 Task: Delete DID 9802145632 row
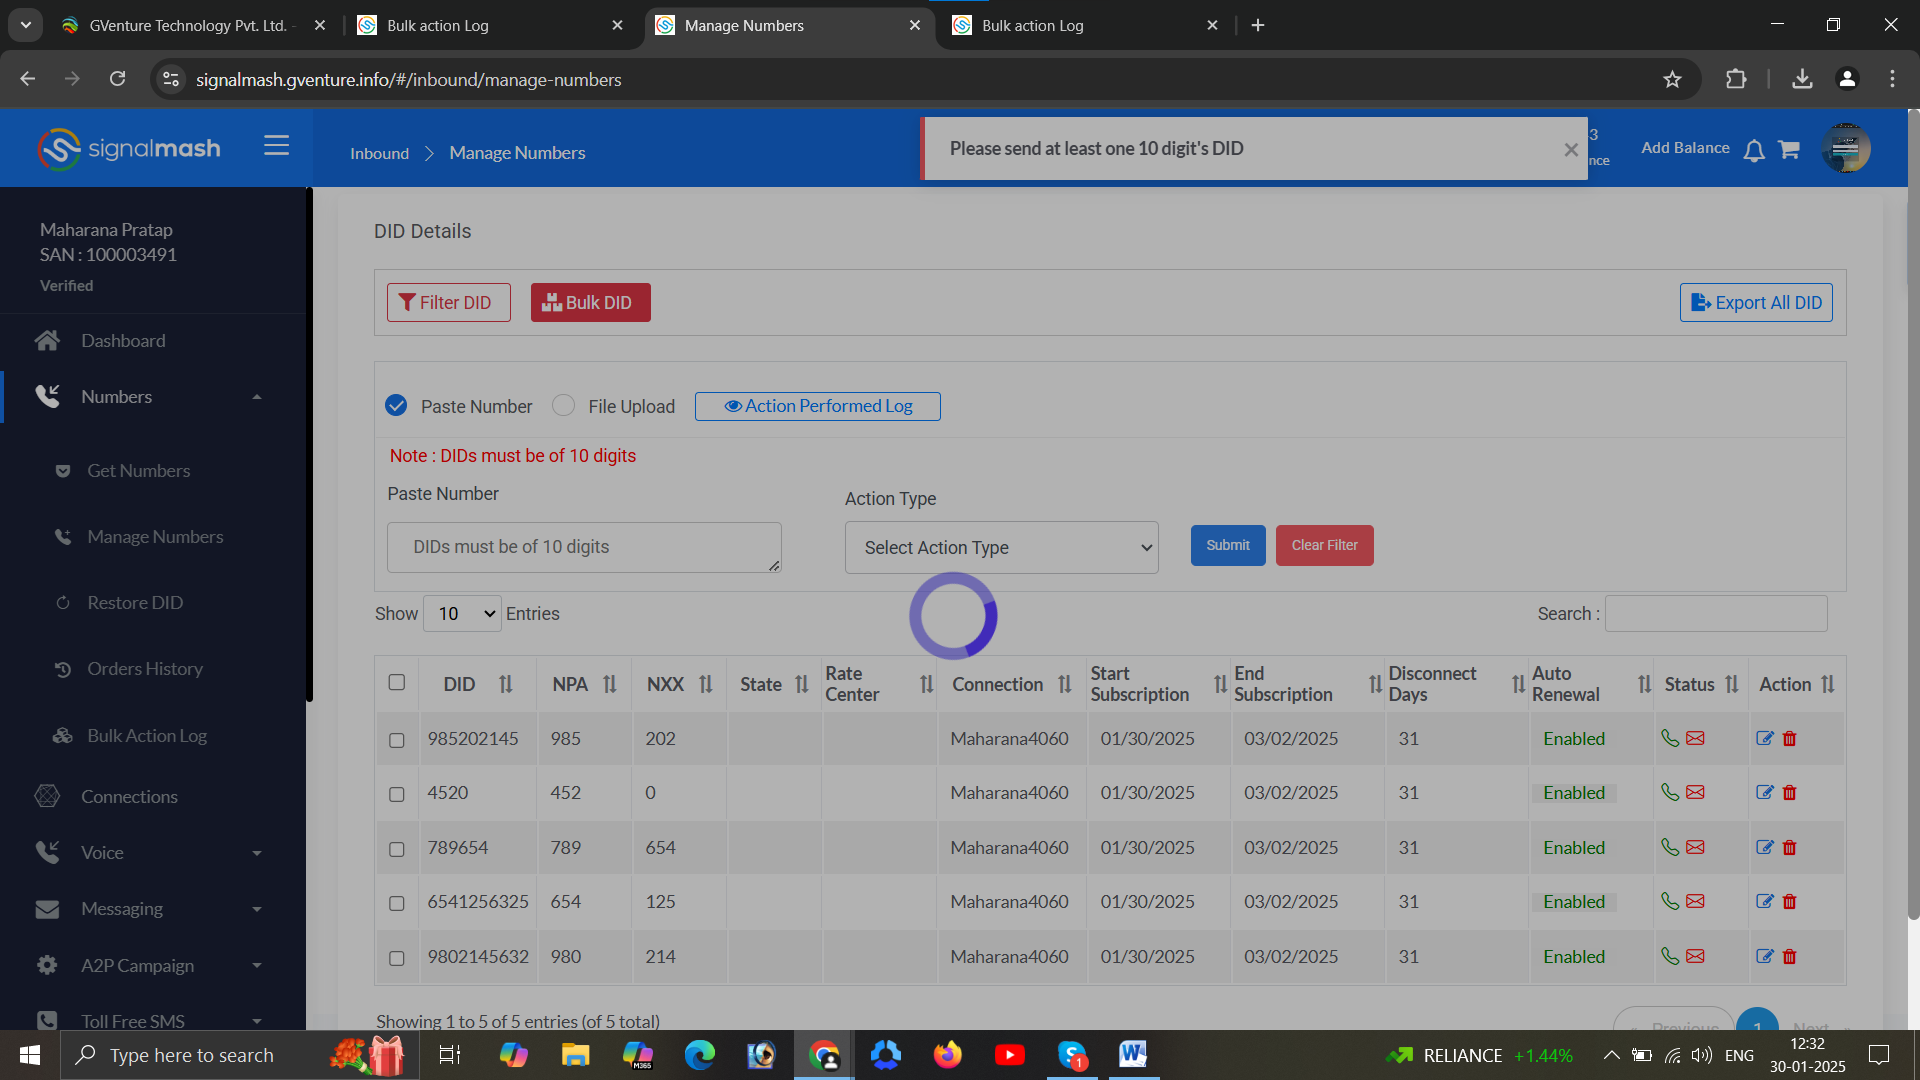pyautogui.click(x=1790, y=956)
